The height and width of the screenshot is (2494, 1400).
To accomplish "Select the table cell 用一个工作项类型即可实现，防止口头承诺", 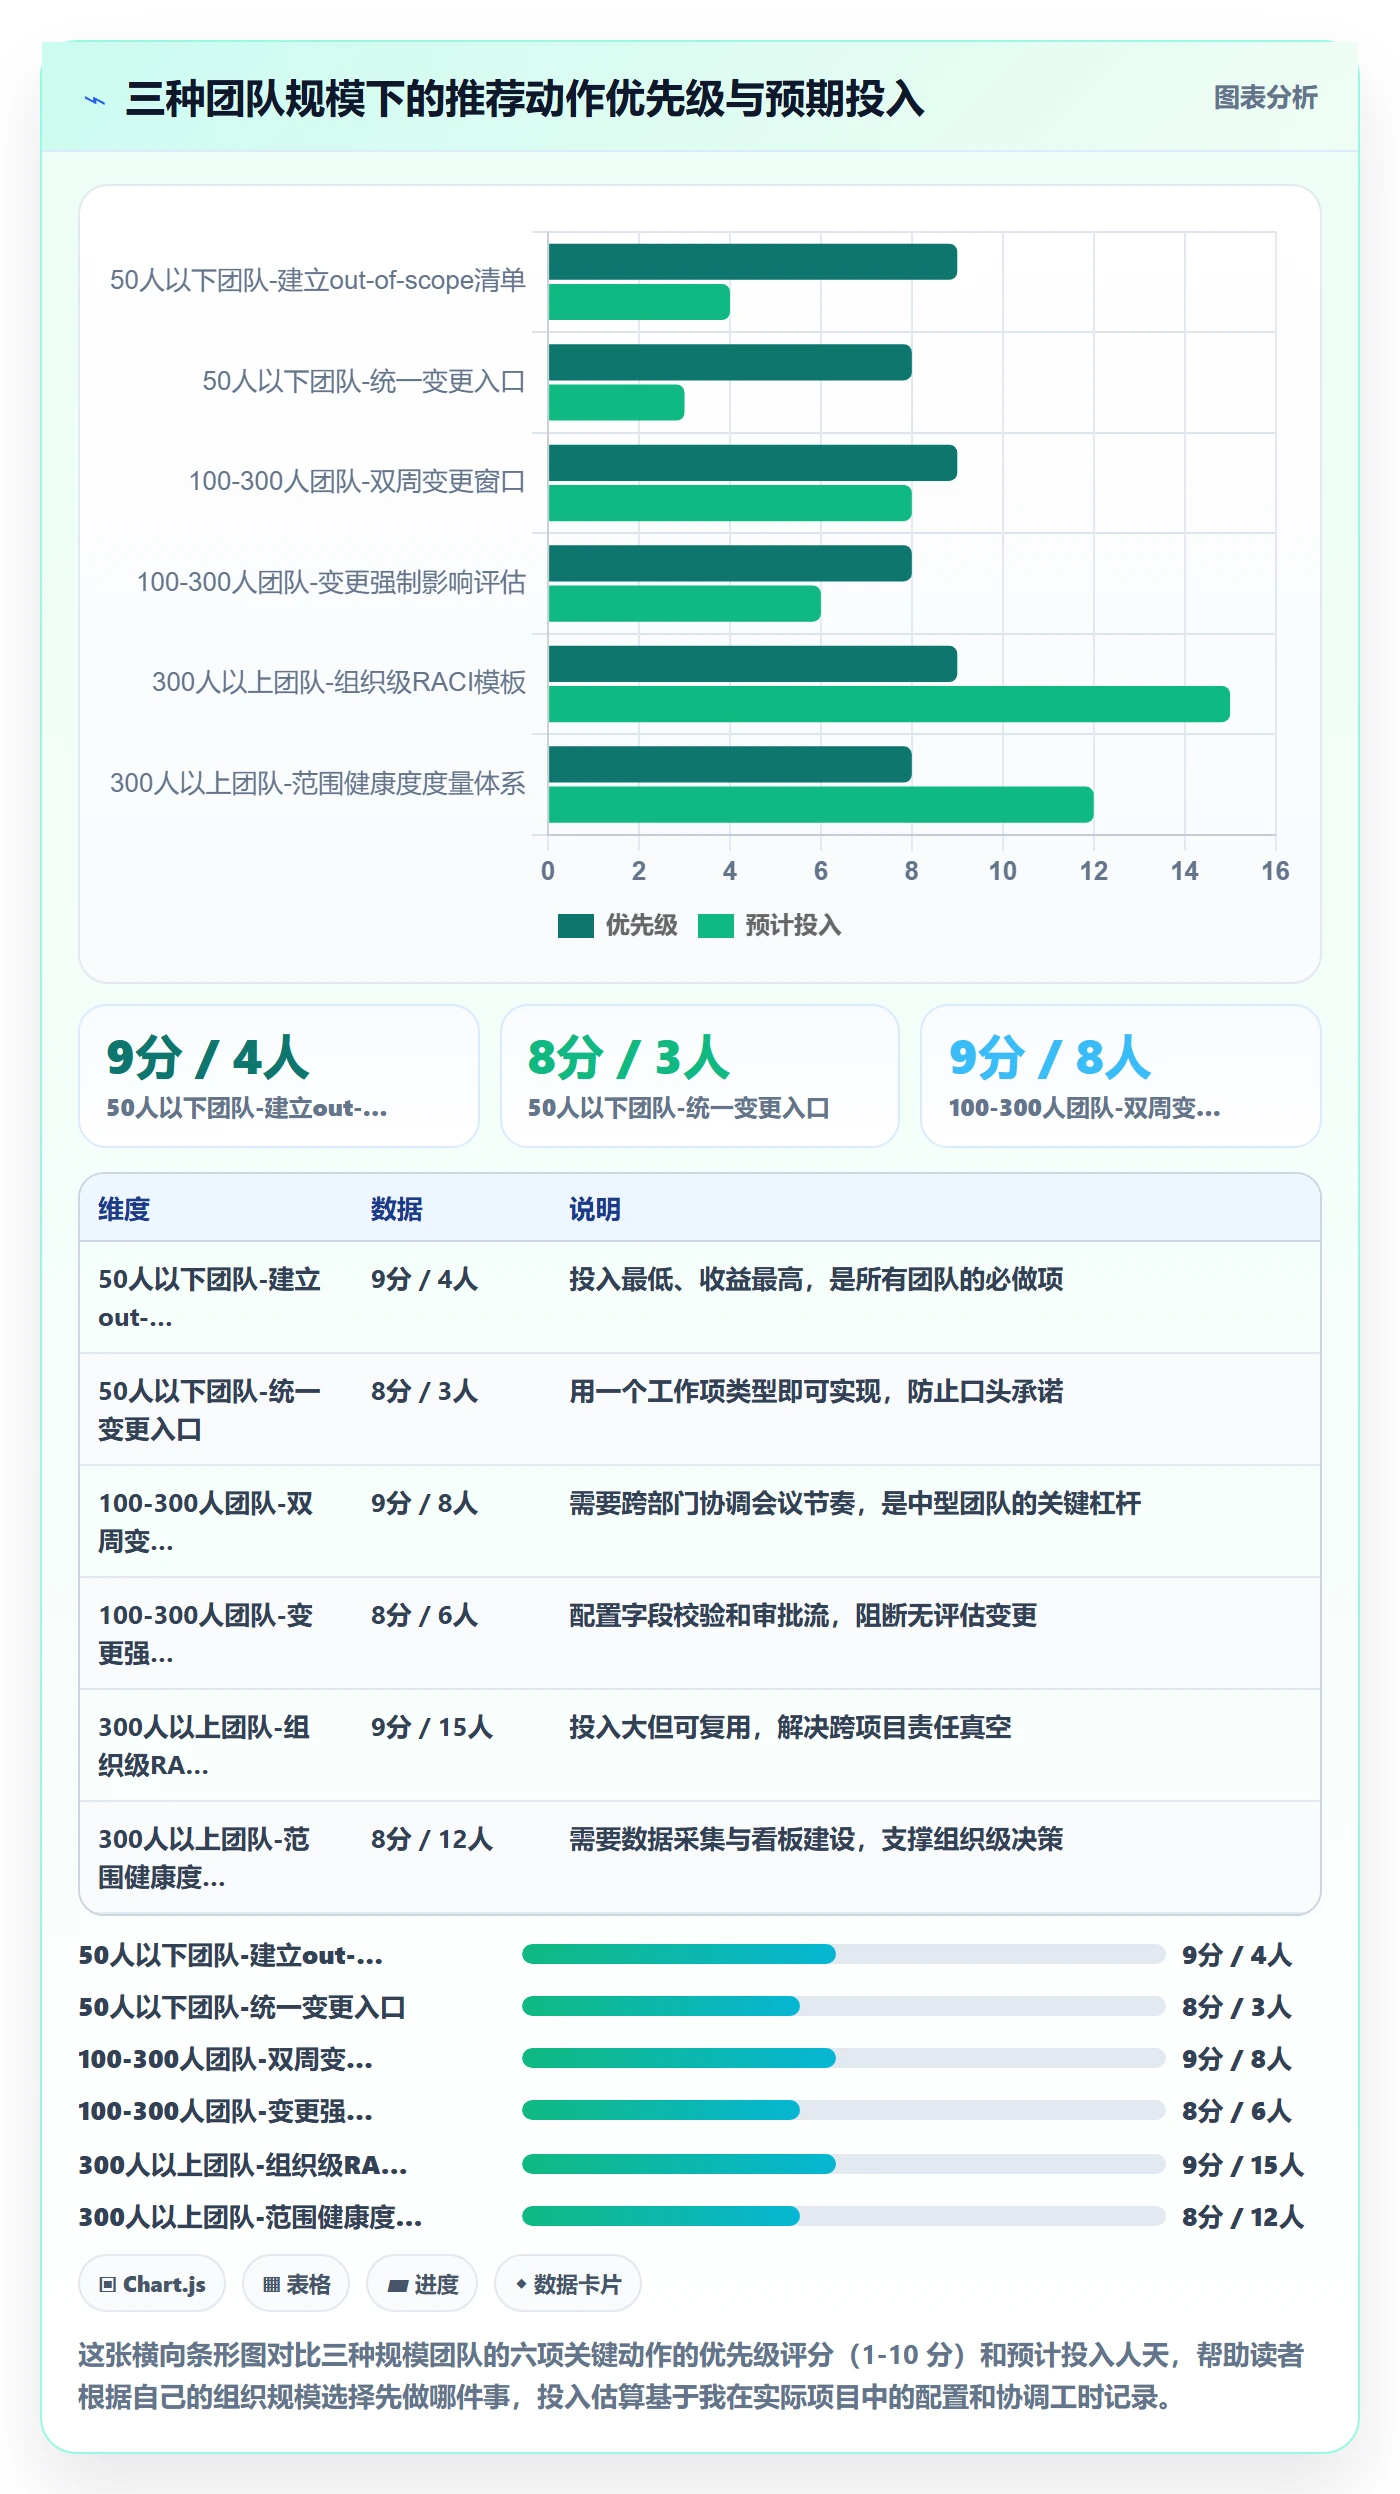I will tap(816, 1391).
